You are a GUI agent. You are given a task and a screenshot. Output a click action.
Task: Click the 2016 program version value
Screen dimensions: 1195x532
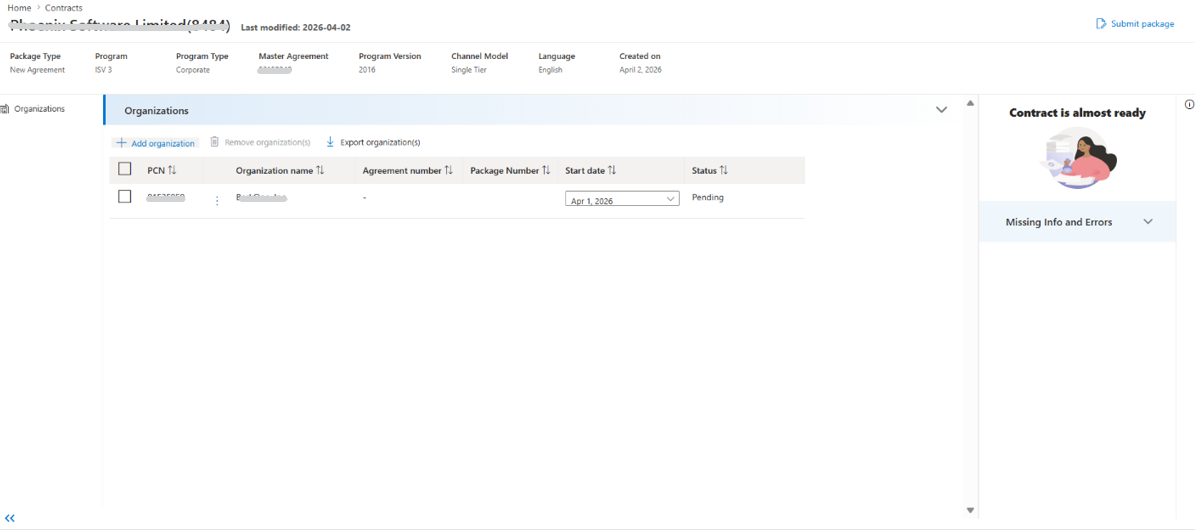click(367, 70)
